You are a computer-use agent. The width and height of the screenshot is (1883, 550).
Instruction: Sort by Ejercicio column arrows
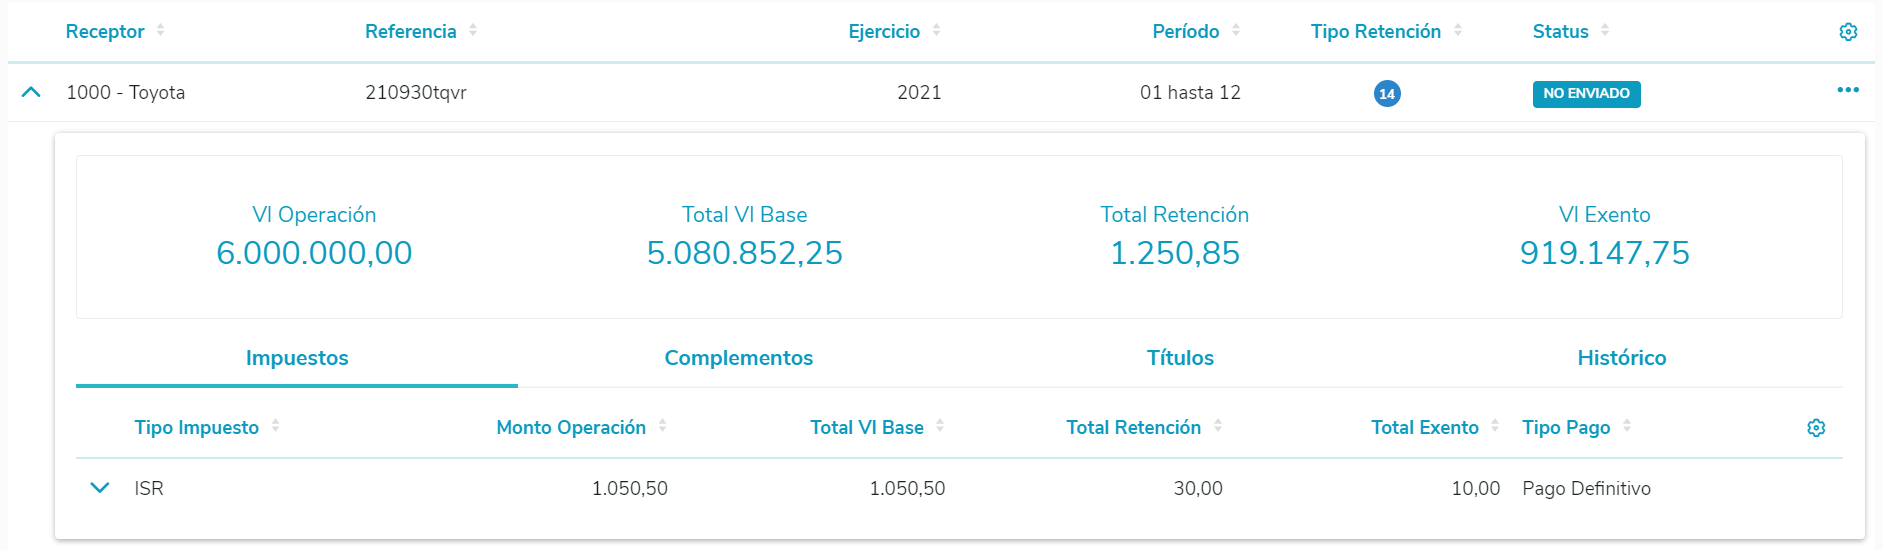pyautogui.click(x=937, y=31)
